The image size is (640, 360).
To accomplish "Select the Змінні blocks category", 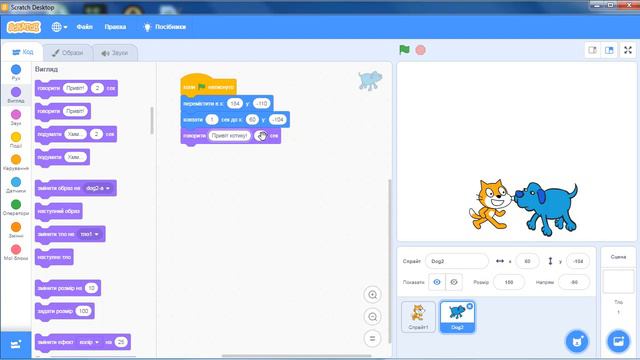I will tap(16, 230).
